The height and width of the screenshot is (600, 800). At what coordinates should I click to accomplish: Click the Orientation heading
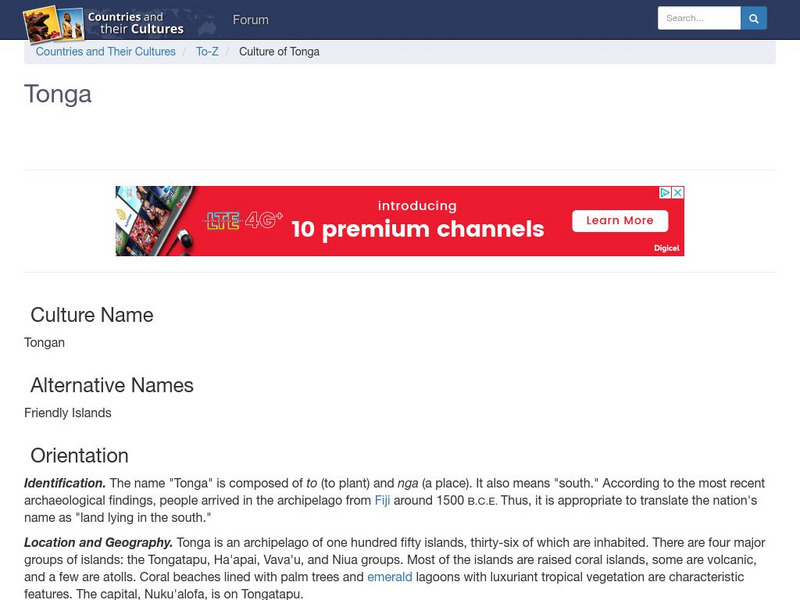tap(80, 456)
